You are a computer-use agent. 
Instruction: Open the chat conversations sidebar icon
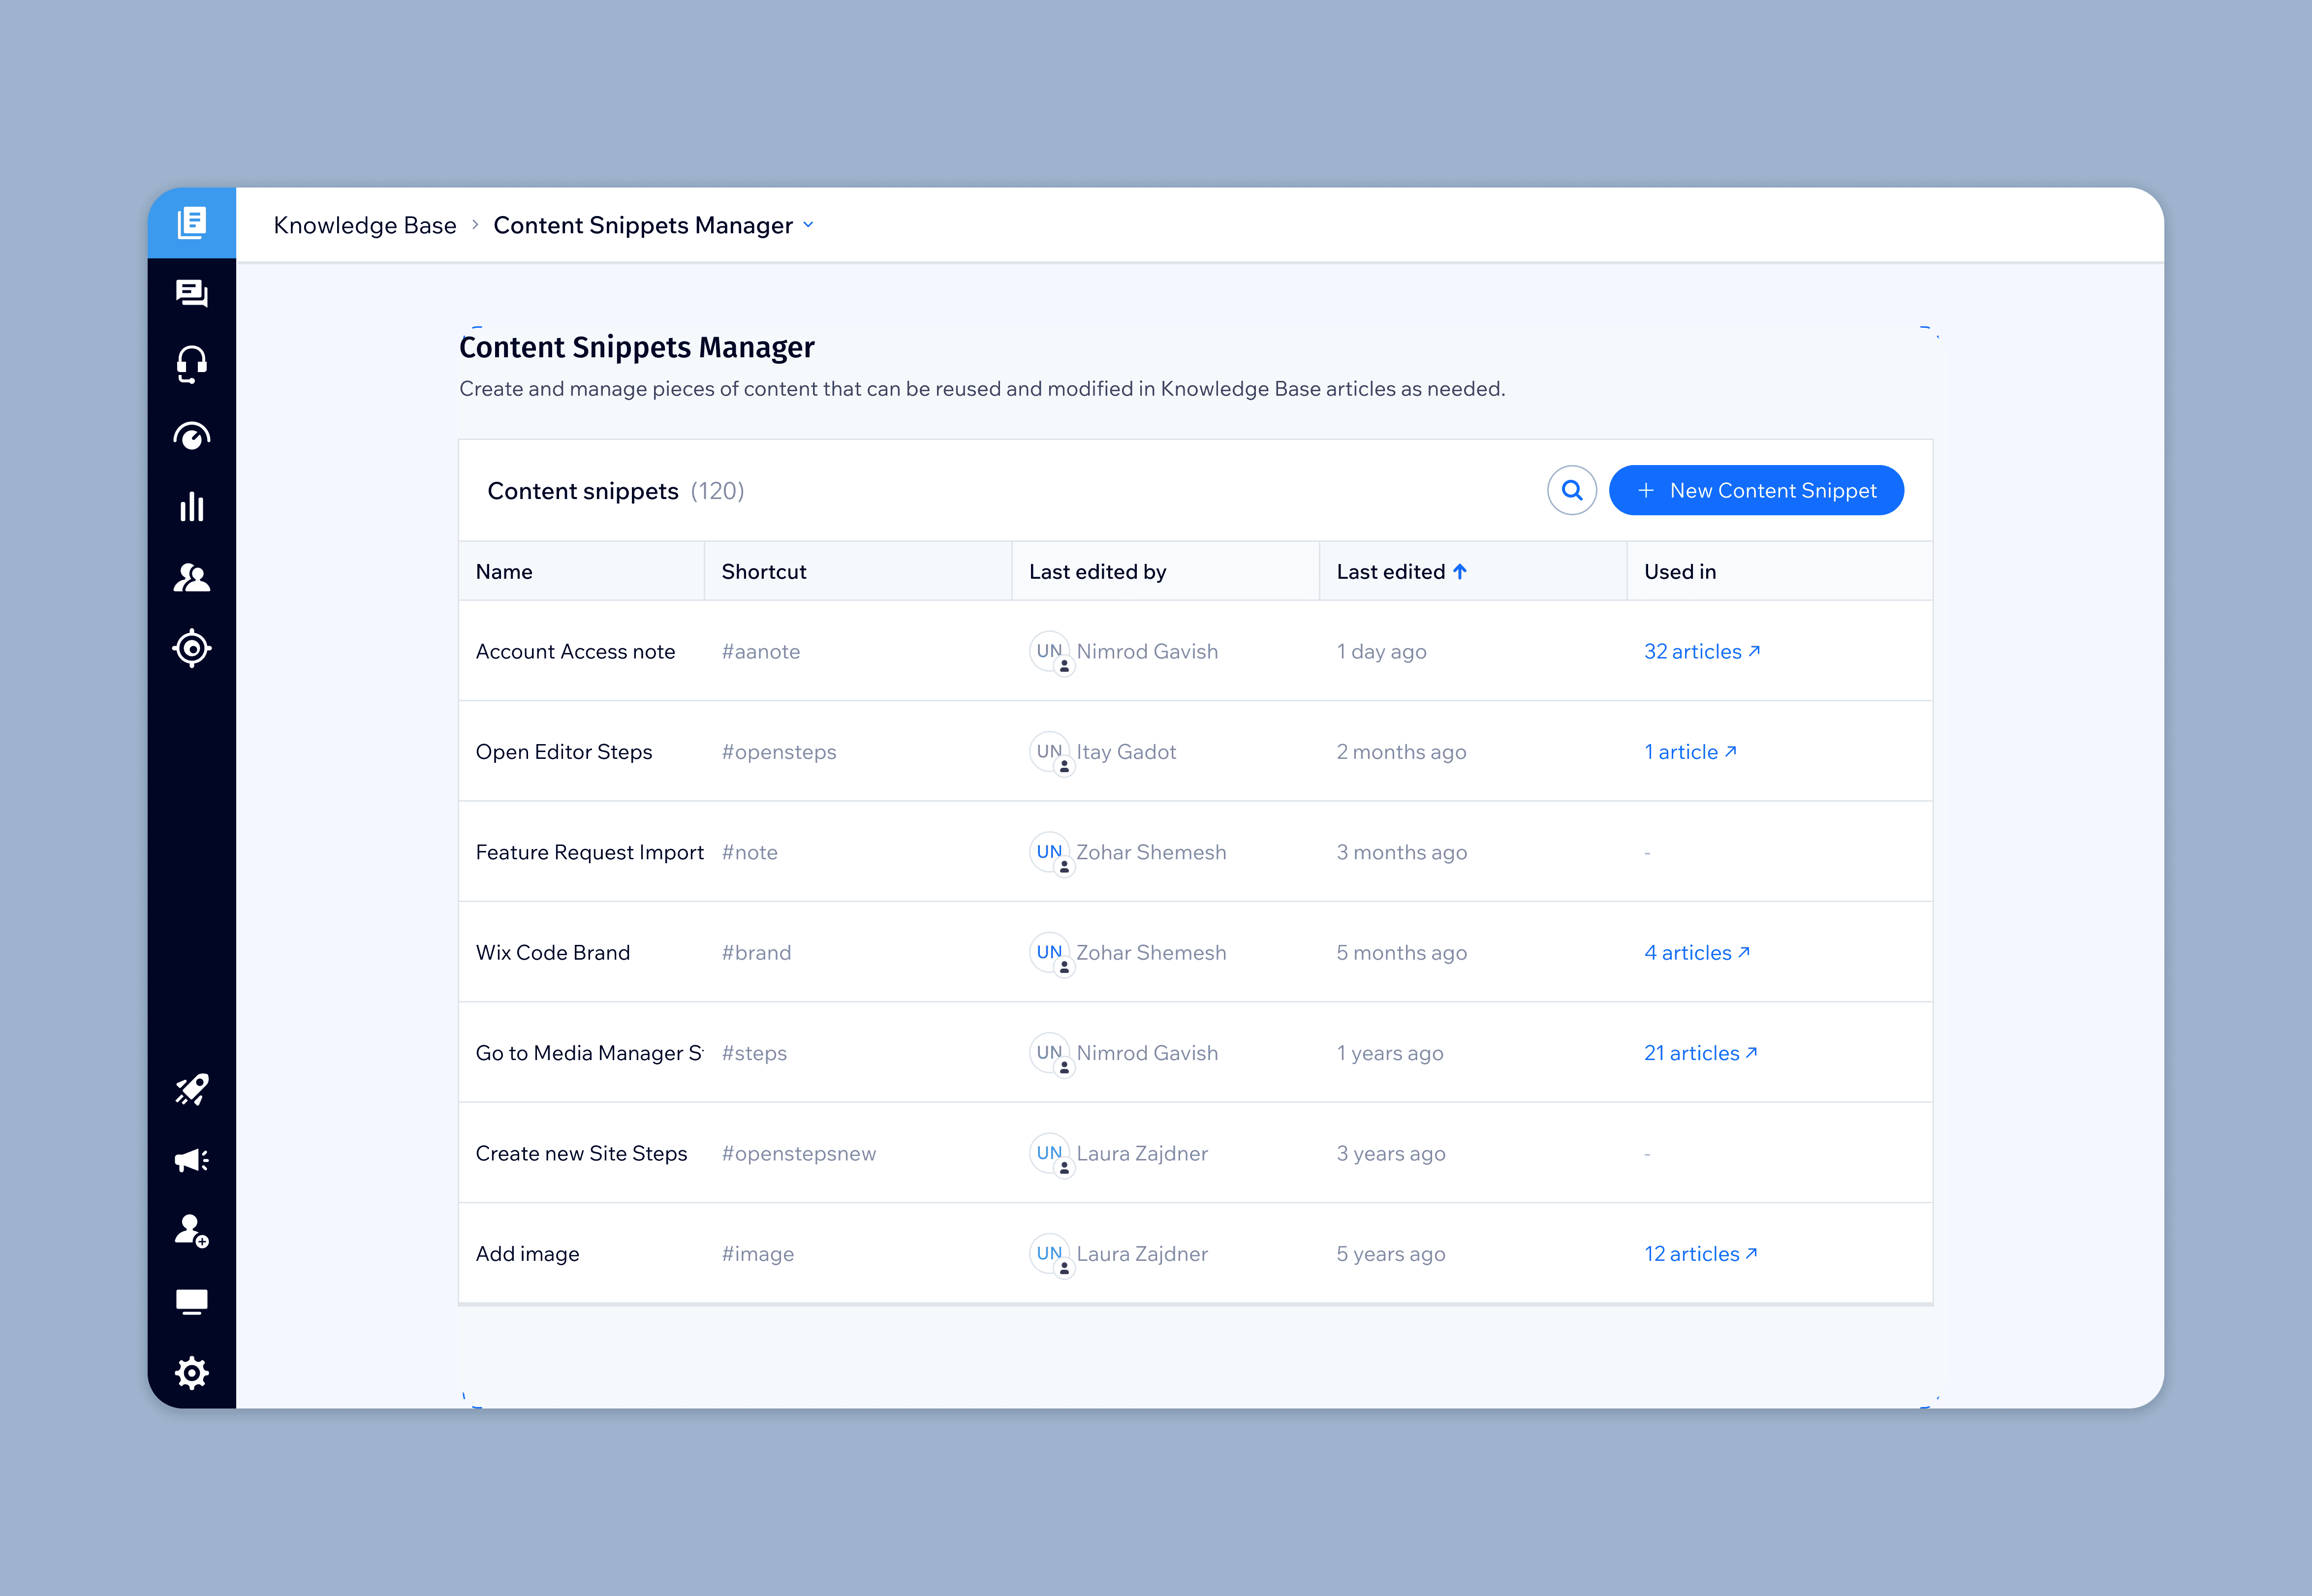point(191,293)
